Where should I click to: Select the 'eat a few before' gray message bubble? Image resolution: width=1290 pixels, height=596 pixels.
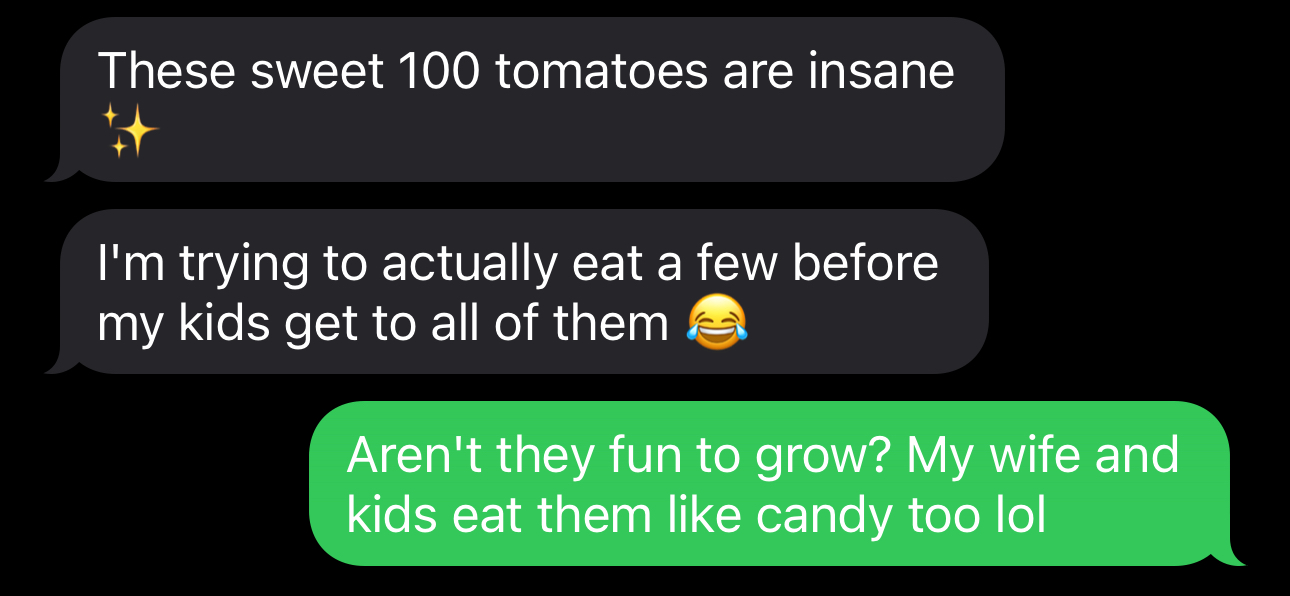(x=516, y=291)
